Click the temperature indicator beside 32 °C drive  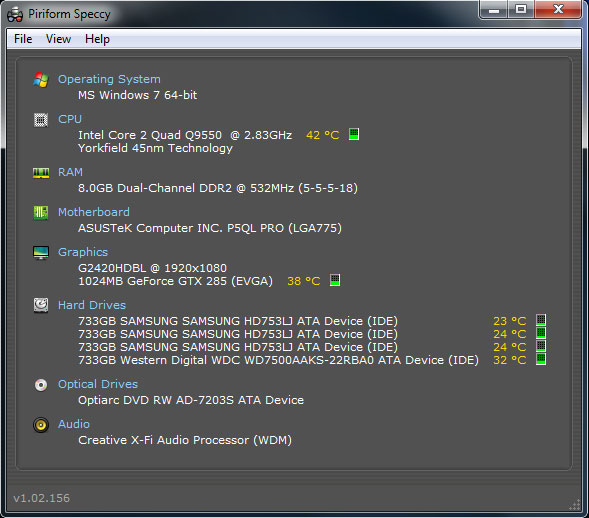541,359
